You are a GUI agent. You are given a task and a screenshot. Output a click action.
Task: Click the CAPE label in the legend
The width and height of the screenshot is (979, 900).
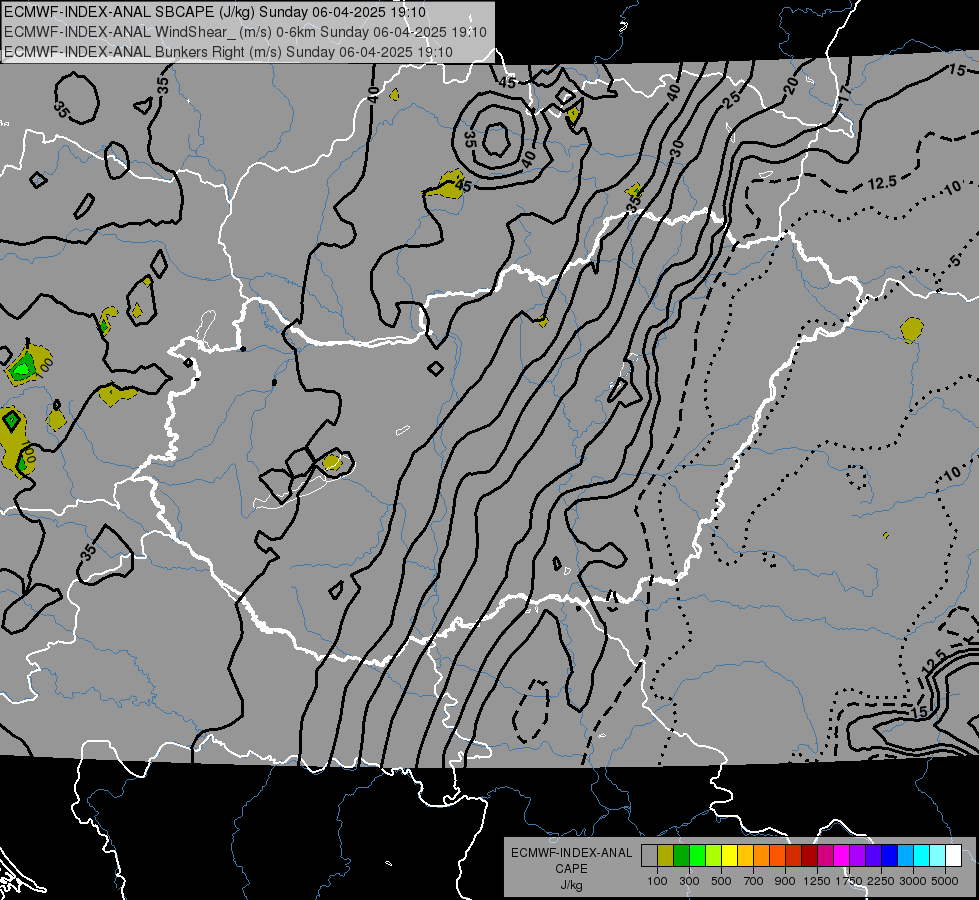(571, 869)
